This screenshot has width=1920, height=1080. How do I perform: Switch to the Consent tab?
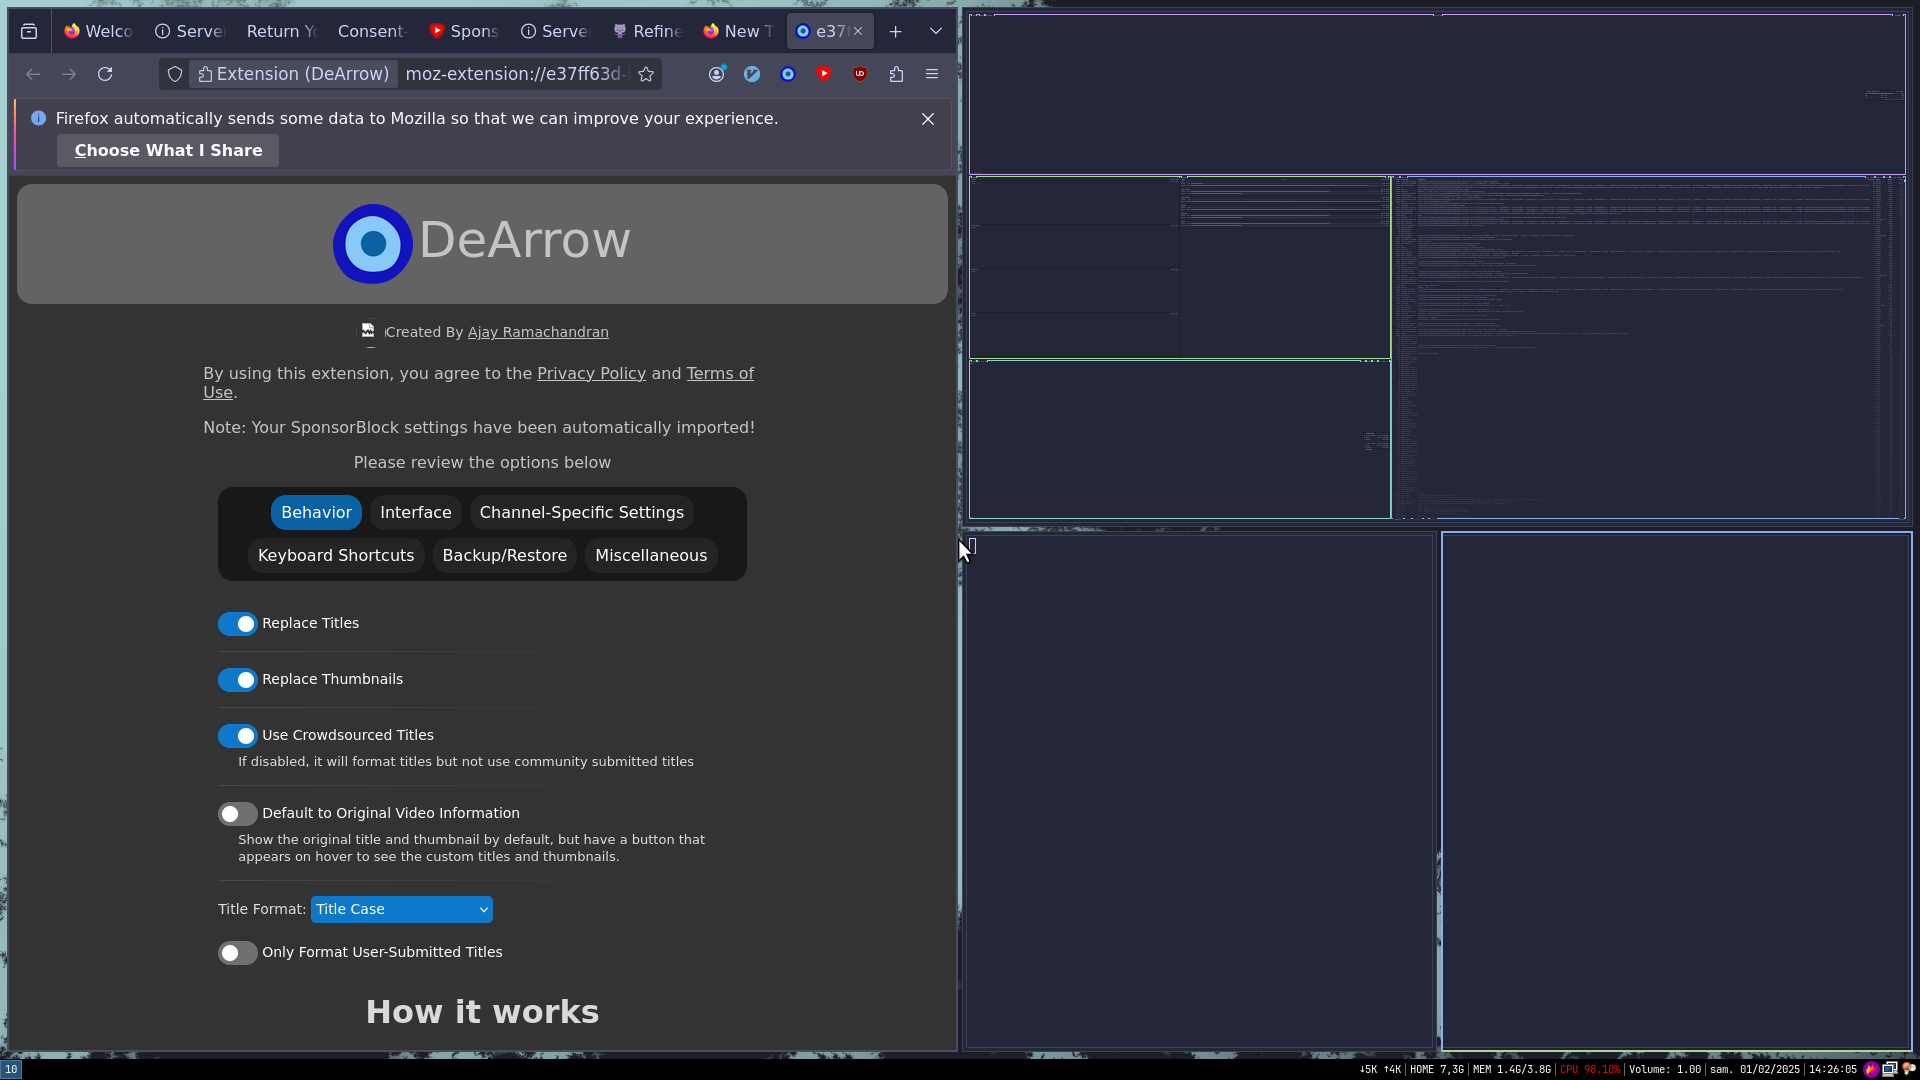coord(371,31)
